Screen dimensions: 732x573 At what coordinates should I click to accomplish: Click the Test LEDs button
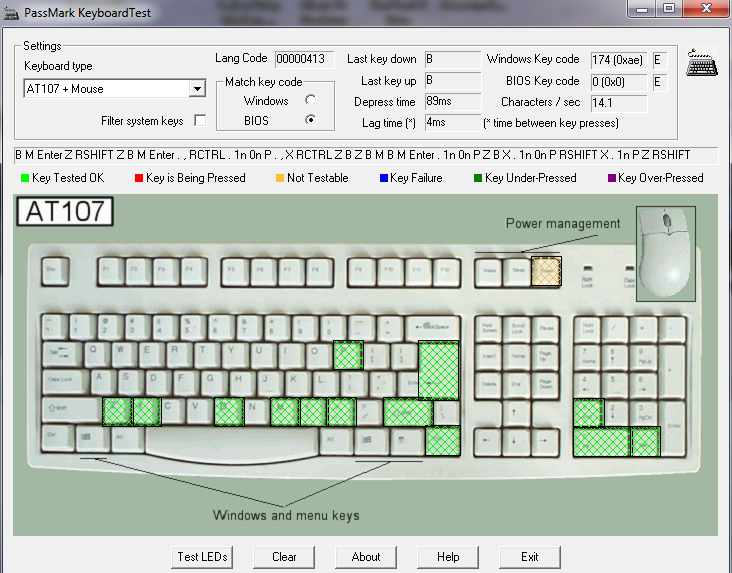[202, 557]
